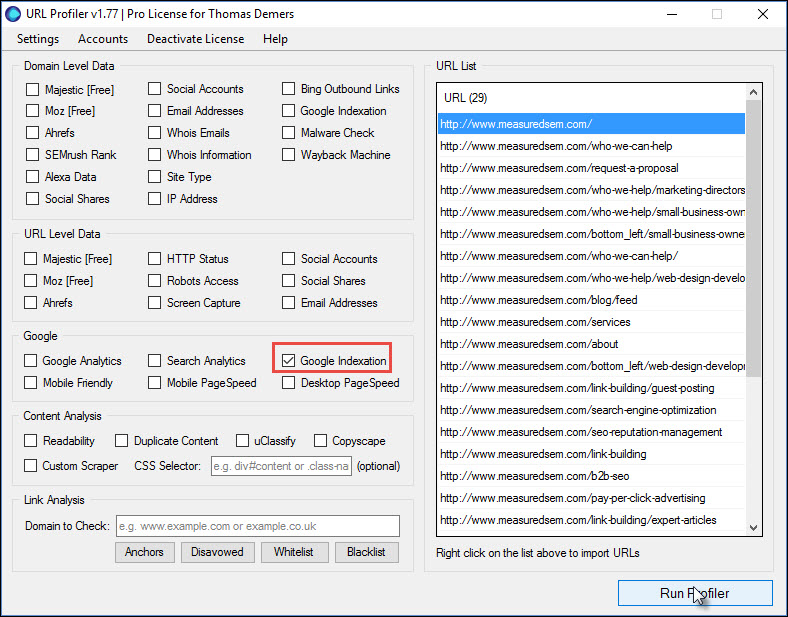Tick the Custom Scraper checkbox
The width and height of the screenshot is (788, 617).
pos(31,466)
